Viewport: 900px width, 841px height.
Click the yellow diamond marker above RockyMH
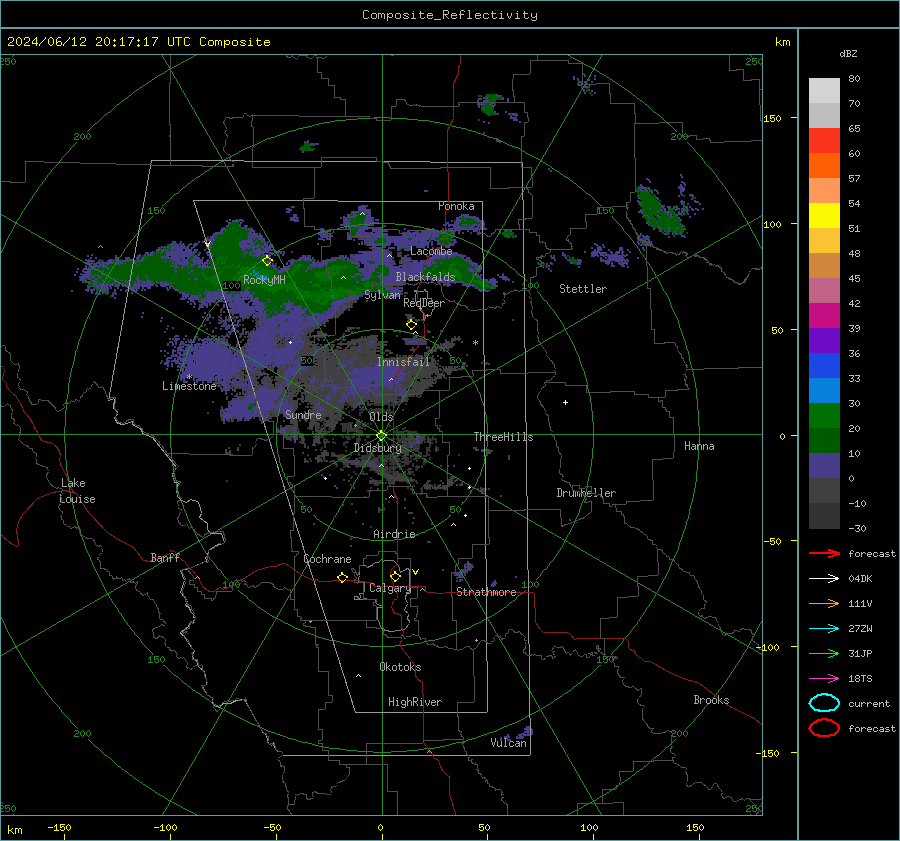tap(267, 261)
